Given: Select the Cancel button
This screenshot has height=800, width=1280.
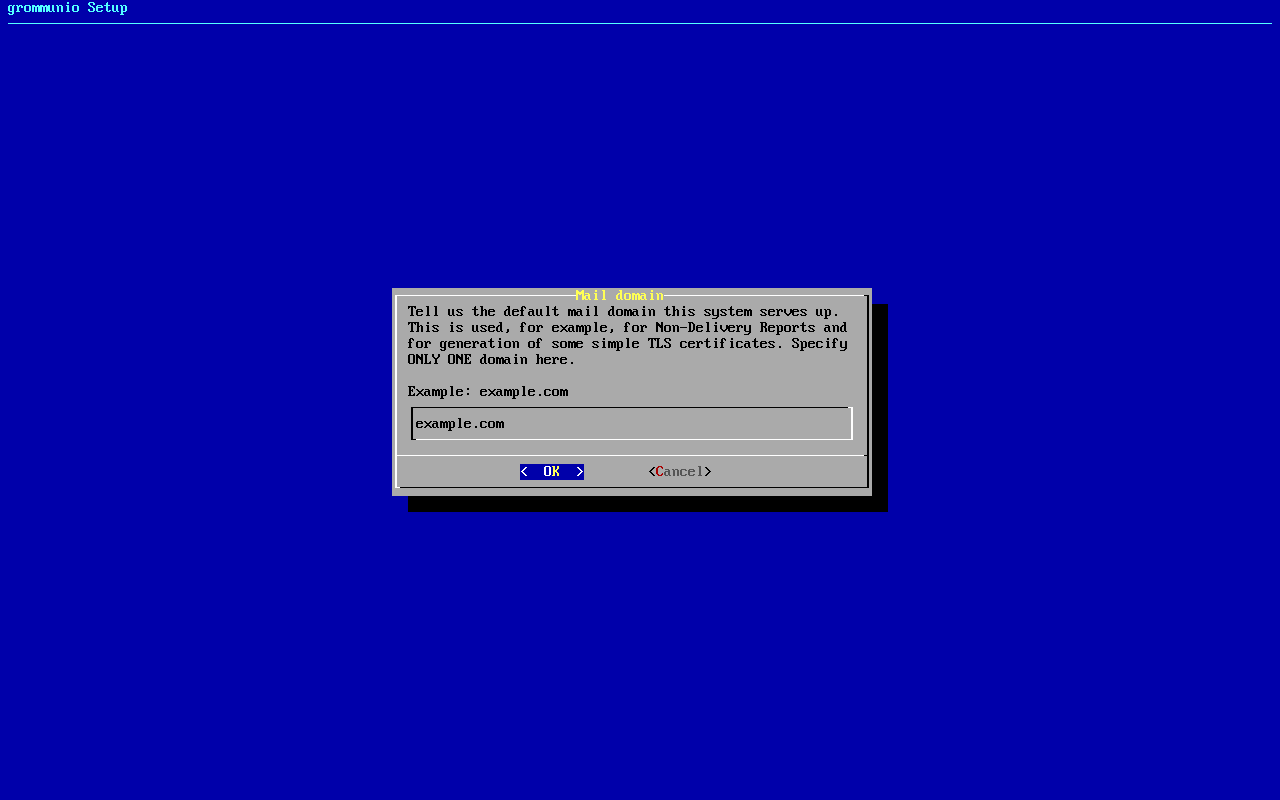Looking at the screenshot, I should coord(680,472).
